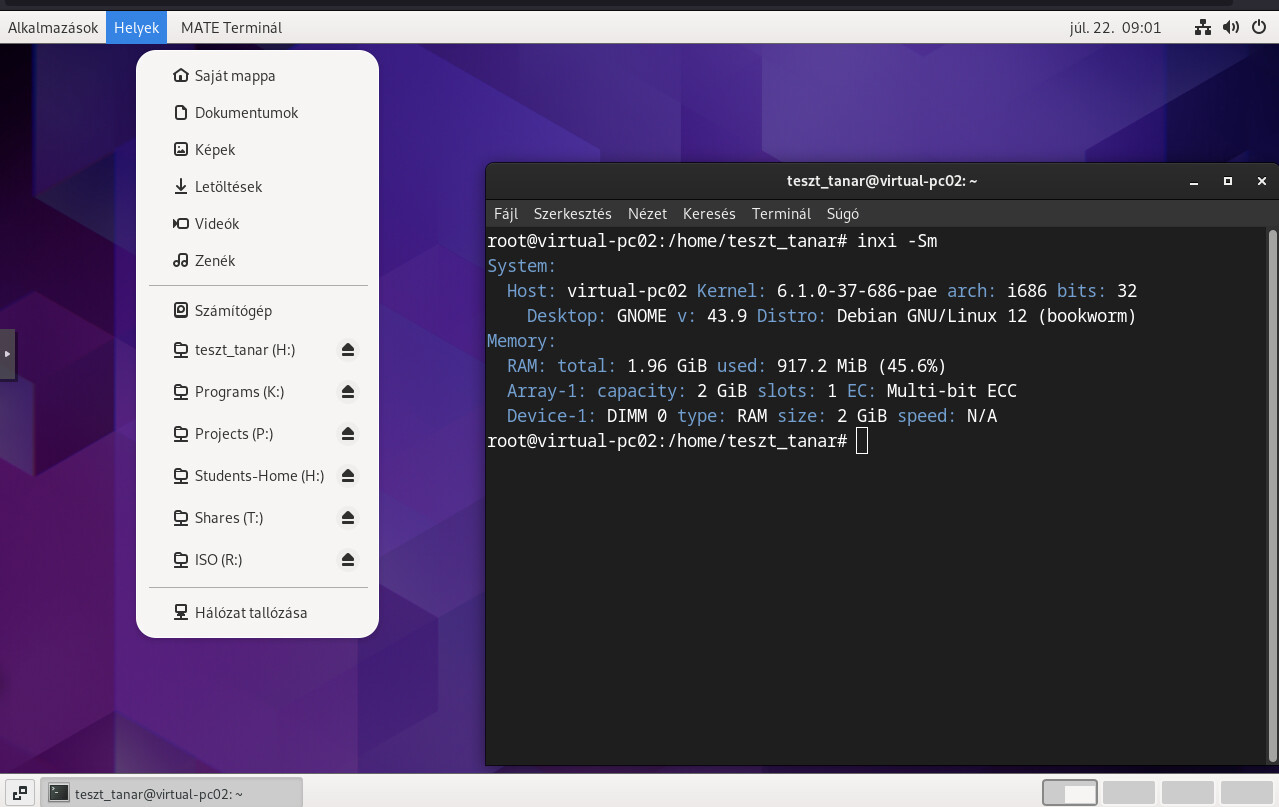The height and width of the screenshot is (807, 1279).
Task: Open the volume control in top panel
Action: tap(1231, 28)
